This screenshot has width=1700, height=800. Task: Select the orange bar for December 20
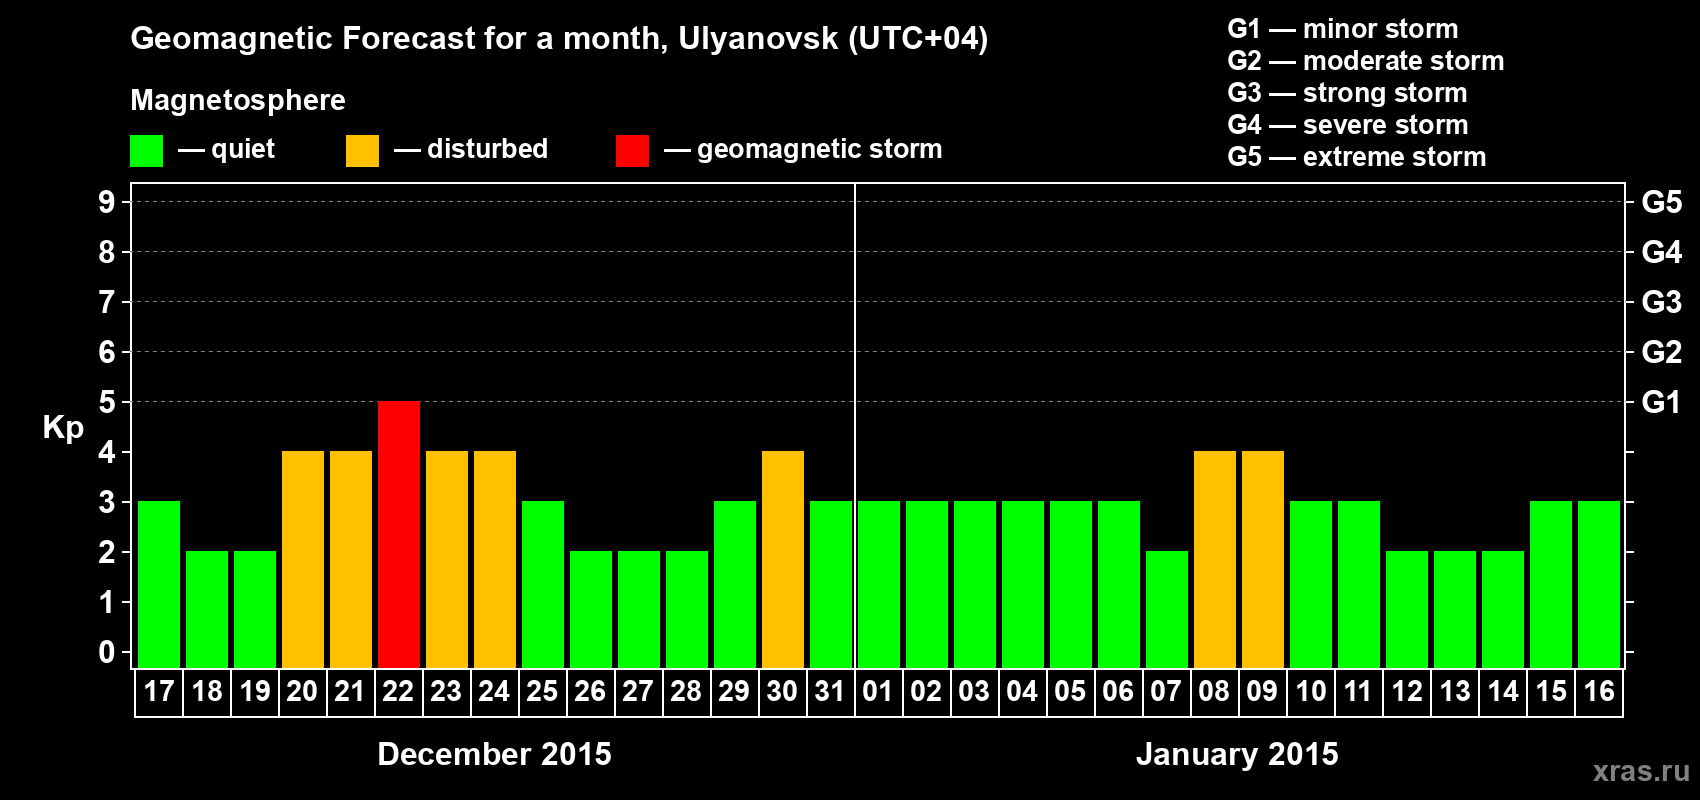click(x=303, y=560)
